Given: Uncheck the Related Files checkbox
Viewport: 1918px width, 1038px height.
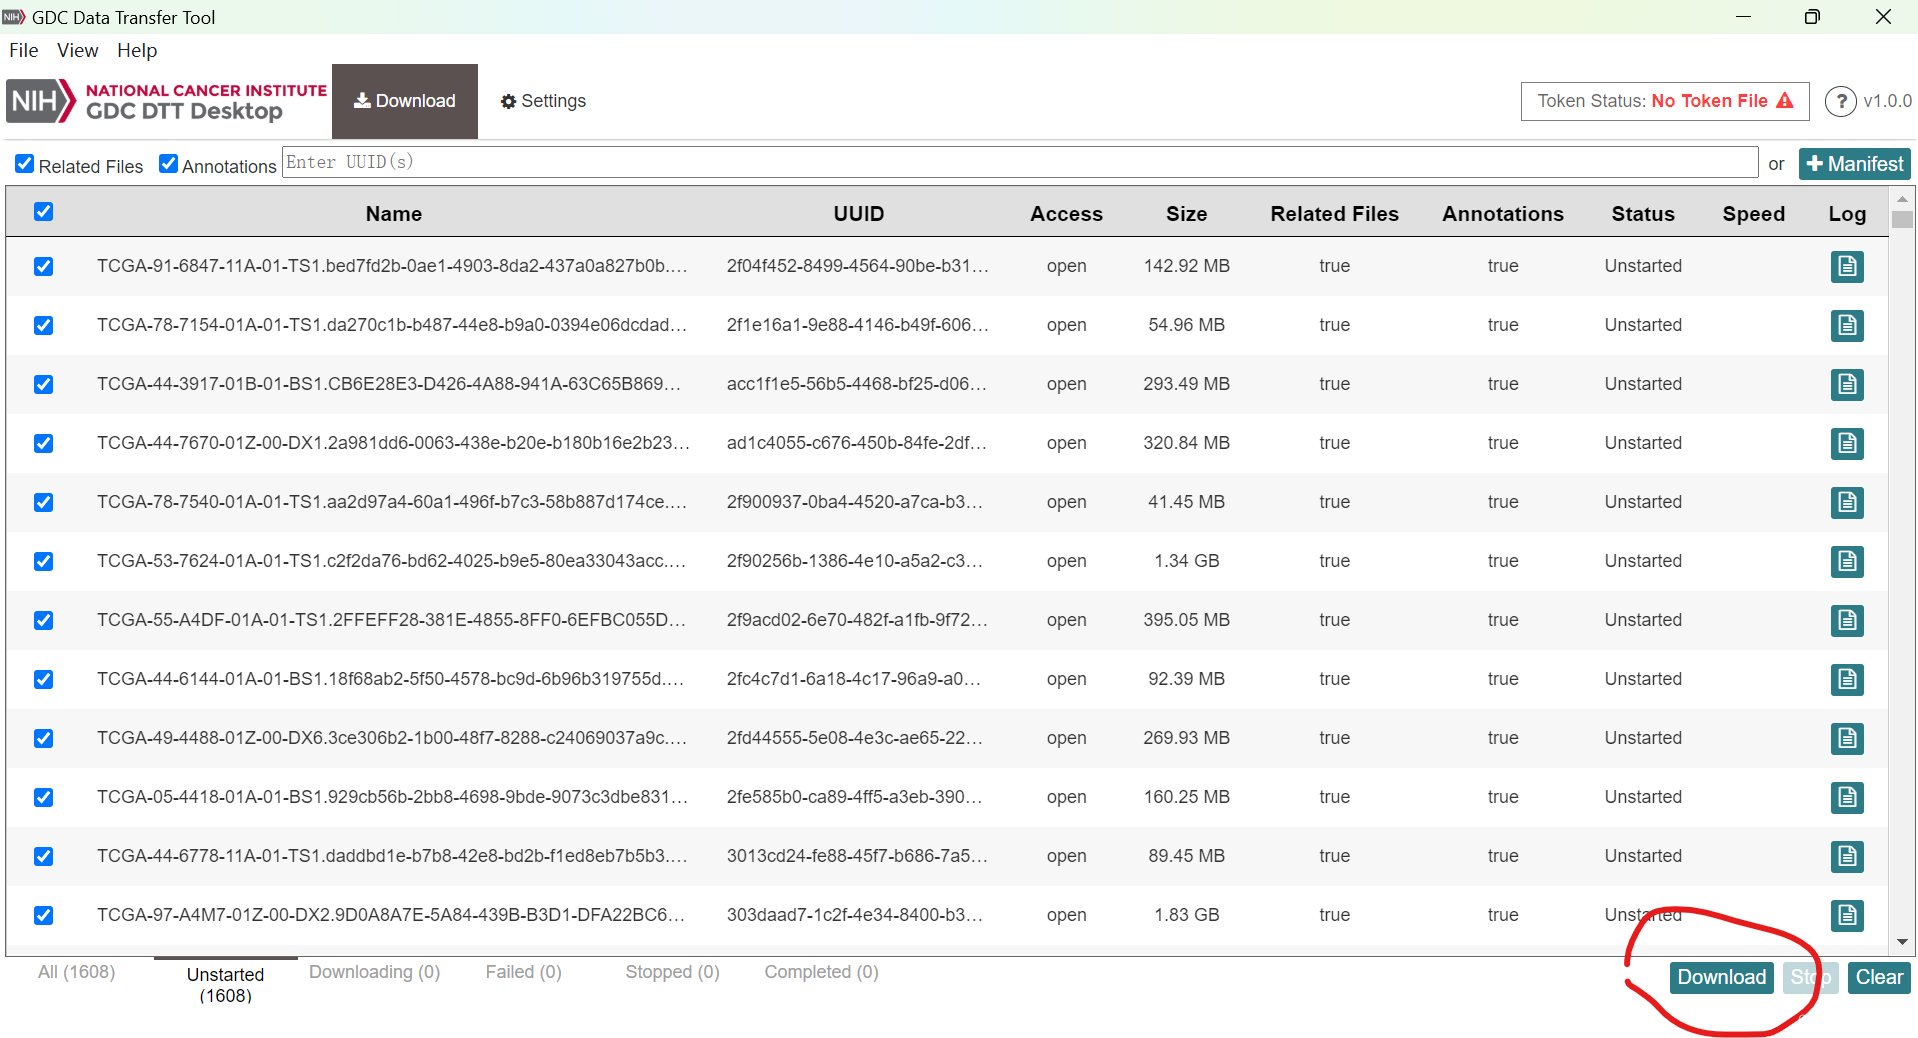Looking at the screenshot, I should [x=24, y=163].
